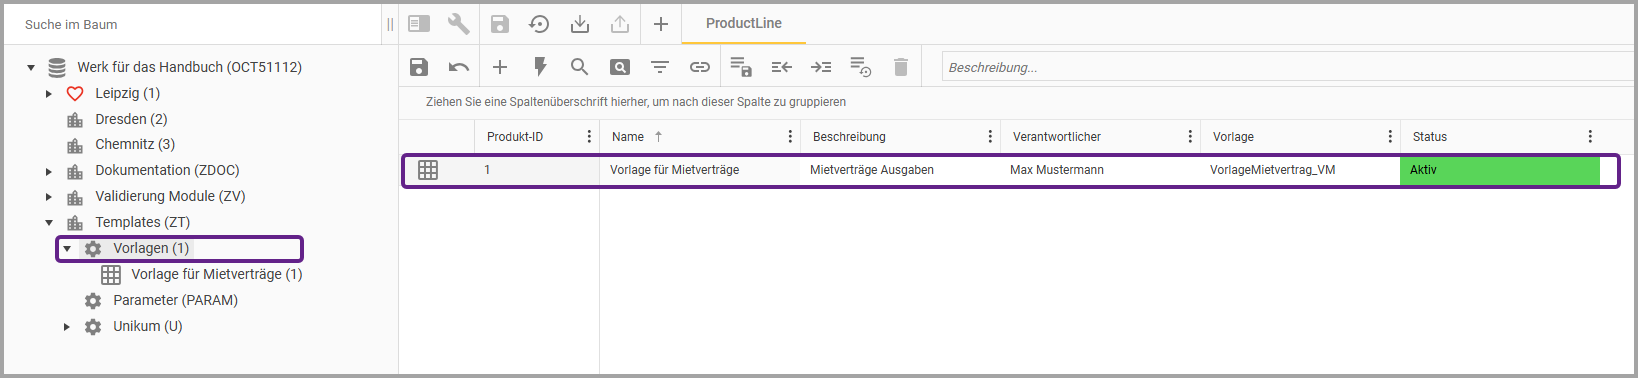Expand the Unikum (U) node
Screen dimensions: 1638x378
click(67, 327)
